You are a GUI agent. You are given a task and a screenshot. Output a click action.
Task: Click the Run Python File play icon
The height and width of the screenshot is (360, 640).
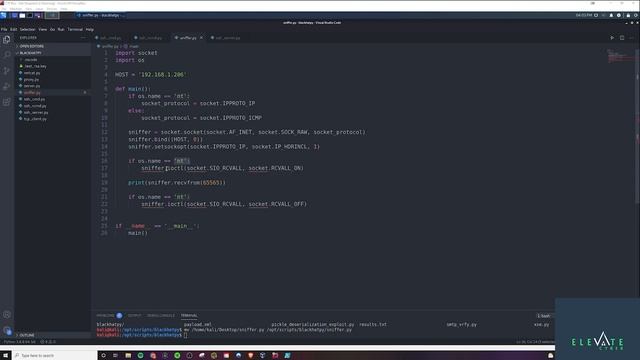(x=612, y=38)
